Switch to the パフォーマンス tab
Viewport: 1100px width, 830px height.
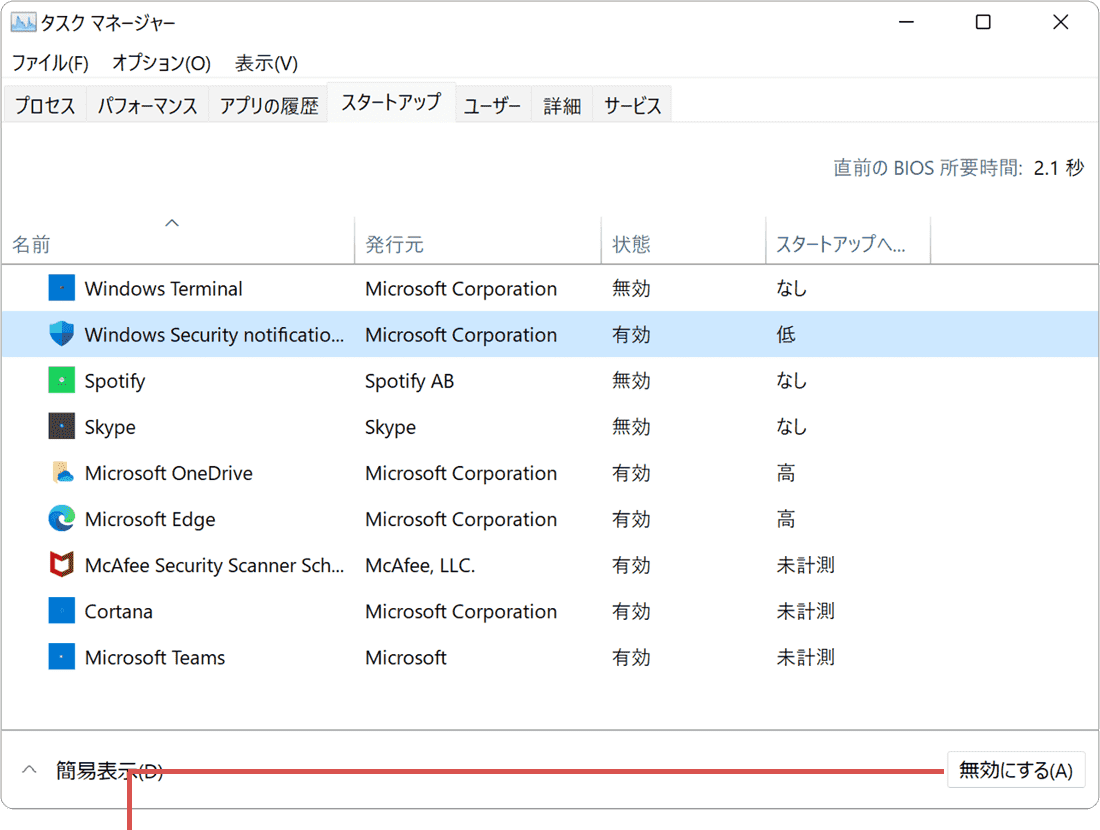coord(147,105)
